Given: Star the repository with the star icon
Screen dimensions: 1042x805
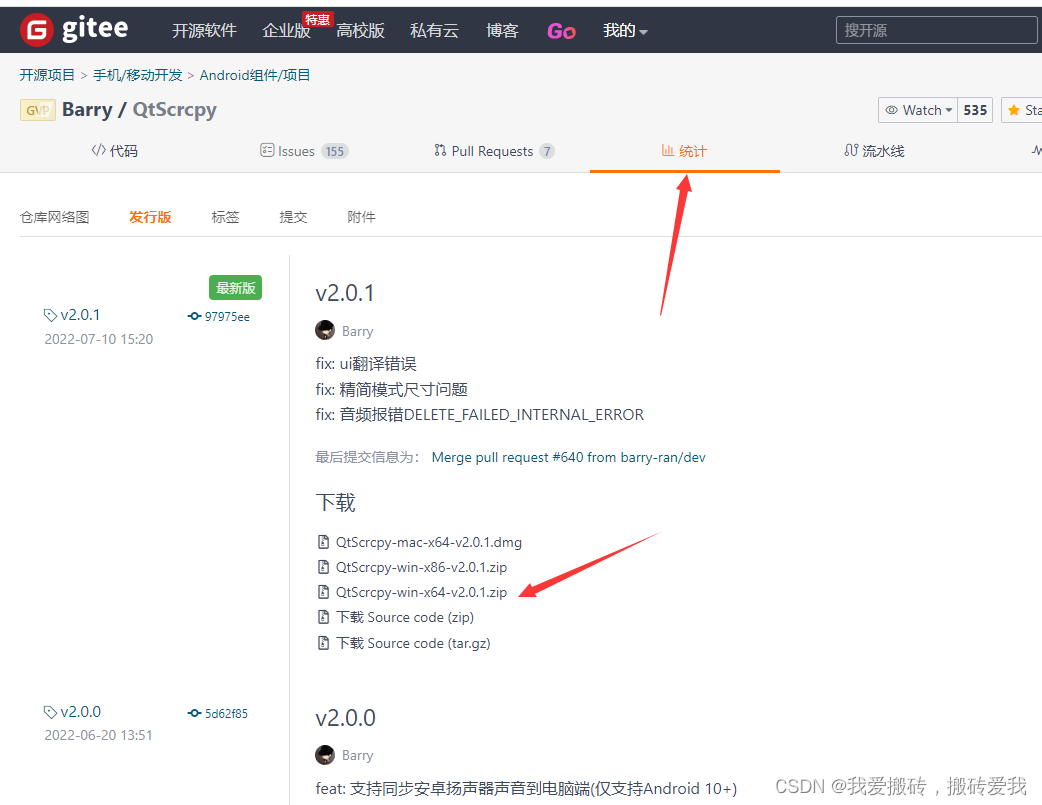Looking at the screenshot, I should click(x=1013, y=110).
